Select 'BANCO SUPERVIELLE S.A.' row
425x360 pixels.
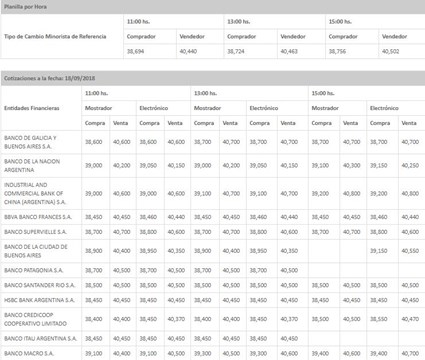212,232
